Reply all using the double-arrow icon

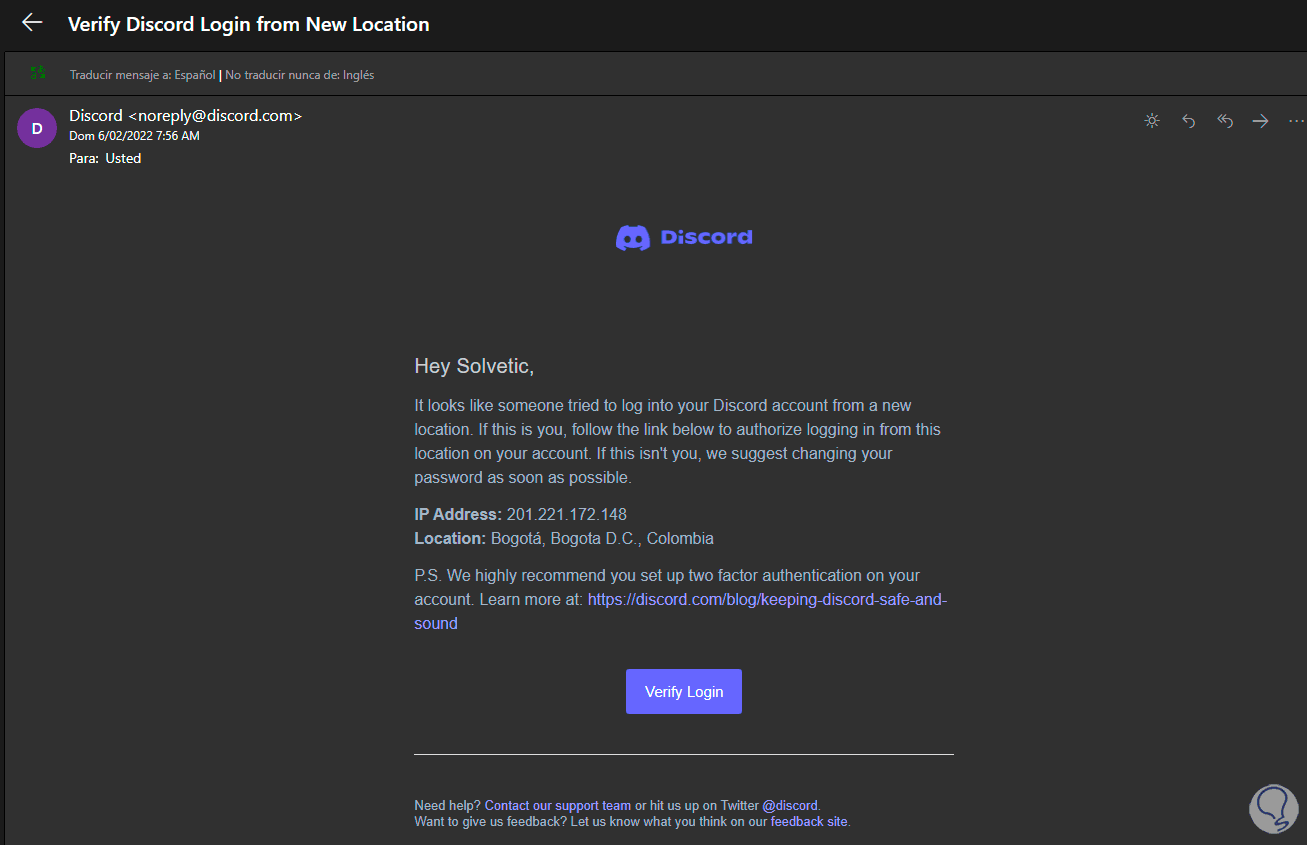(x=1224, y=121)
